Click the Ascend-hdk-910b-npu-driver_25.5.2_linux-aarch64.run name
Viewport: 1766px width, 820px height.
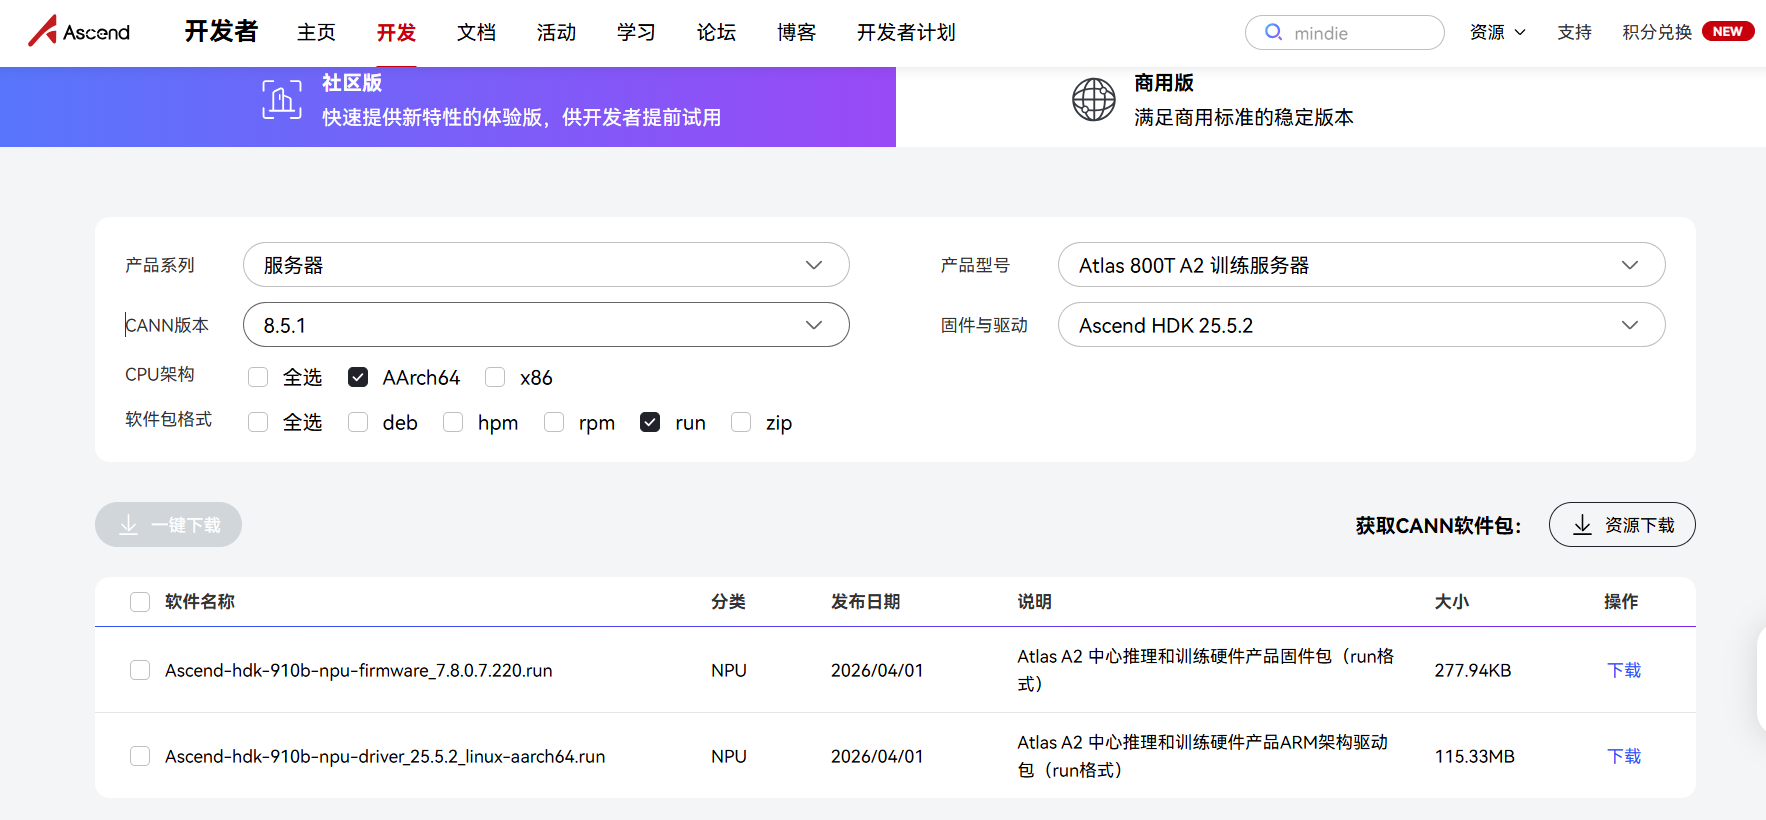pos(385,756)
